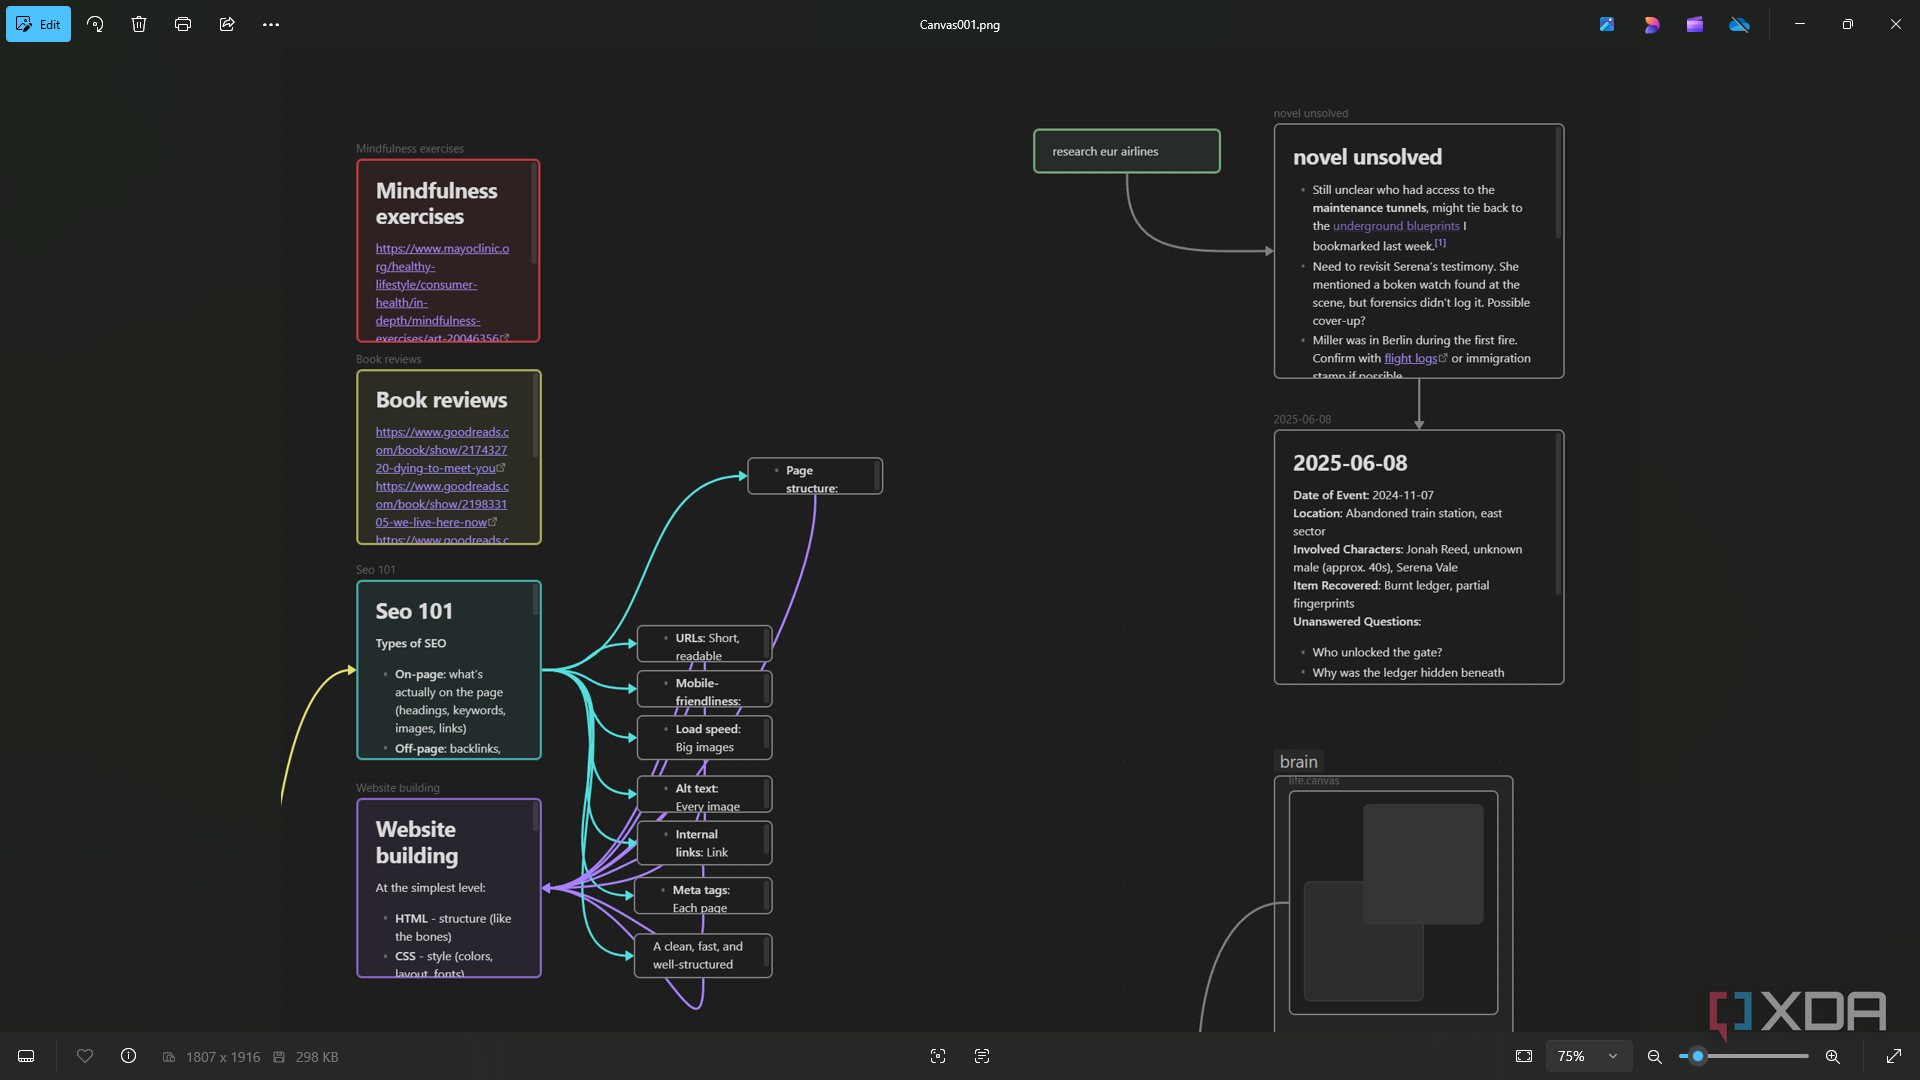Click the flight logs link text

click(1410, 358)
